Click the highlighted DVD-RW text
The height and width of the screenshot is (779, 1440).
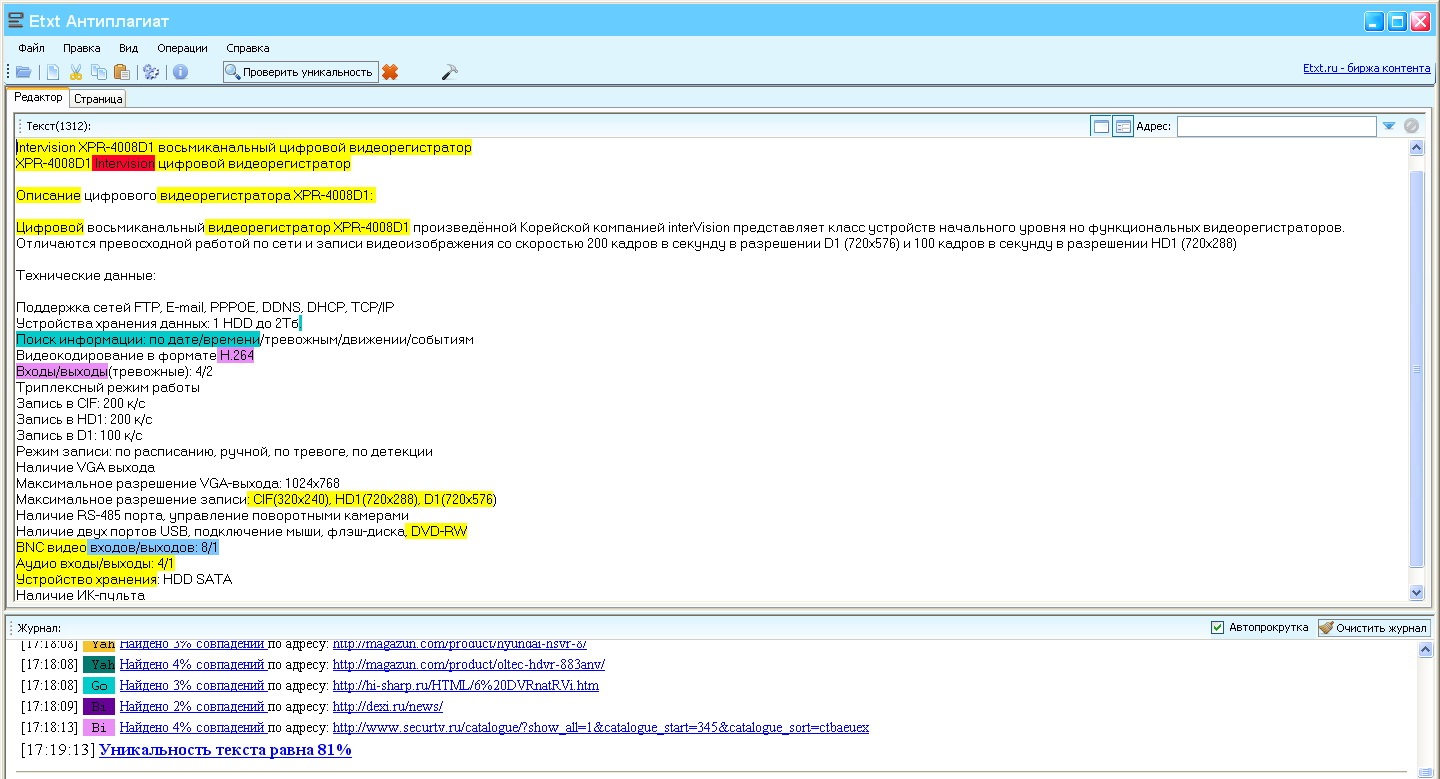(x=438, y=531)
